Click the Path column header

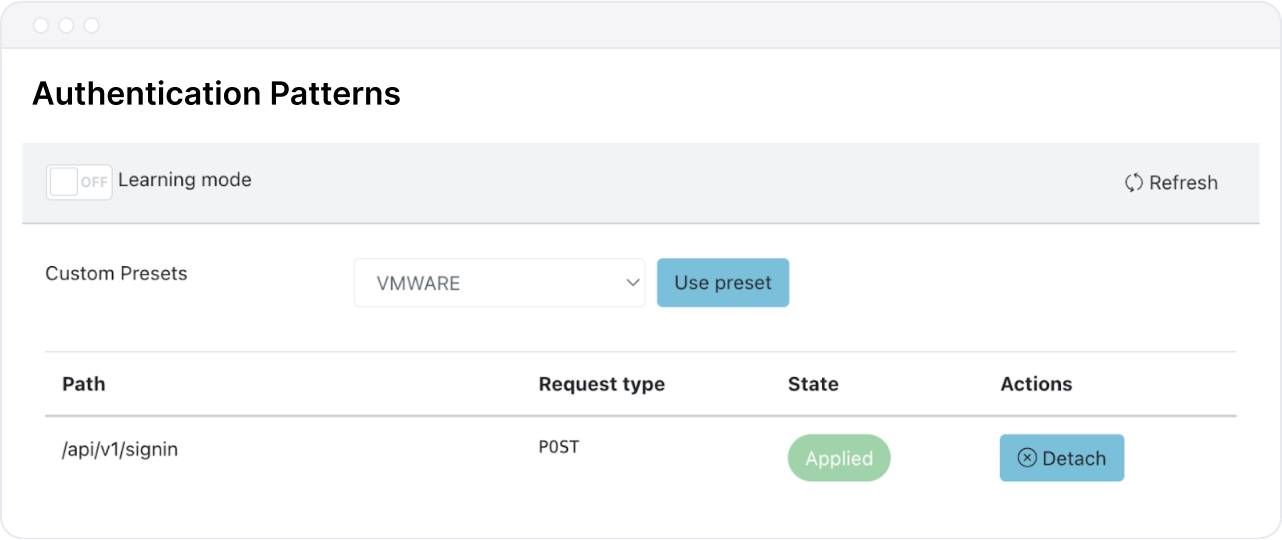[x=84, y=384]
